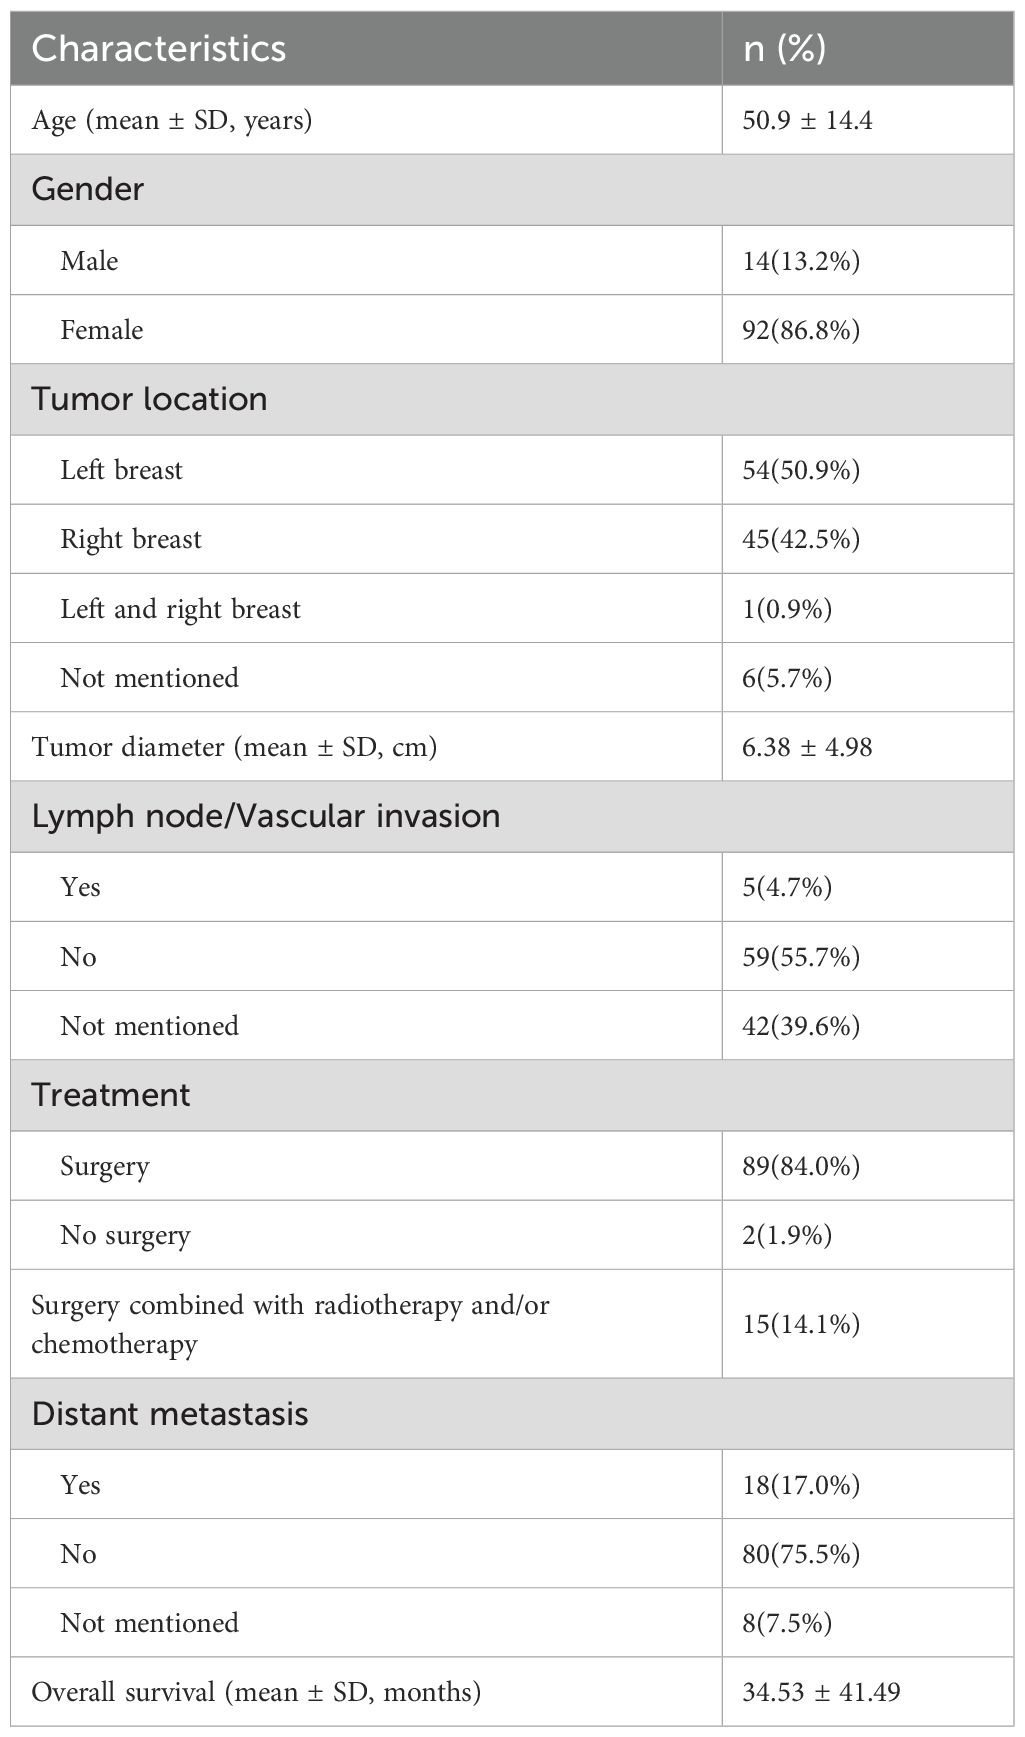This screenshot has height=1737, width=1025.
Task: Select the Left breast value 54(50.9%)
Action: tap(801, 470)
